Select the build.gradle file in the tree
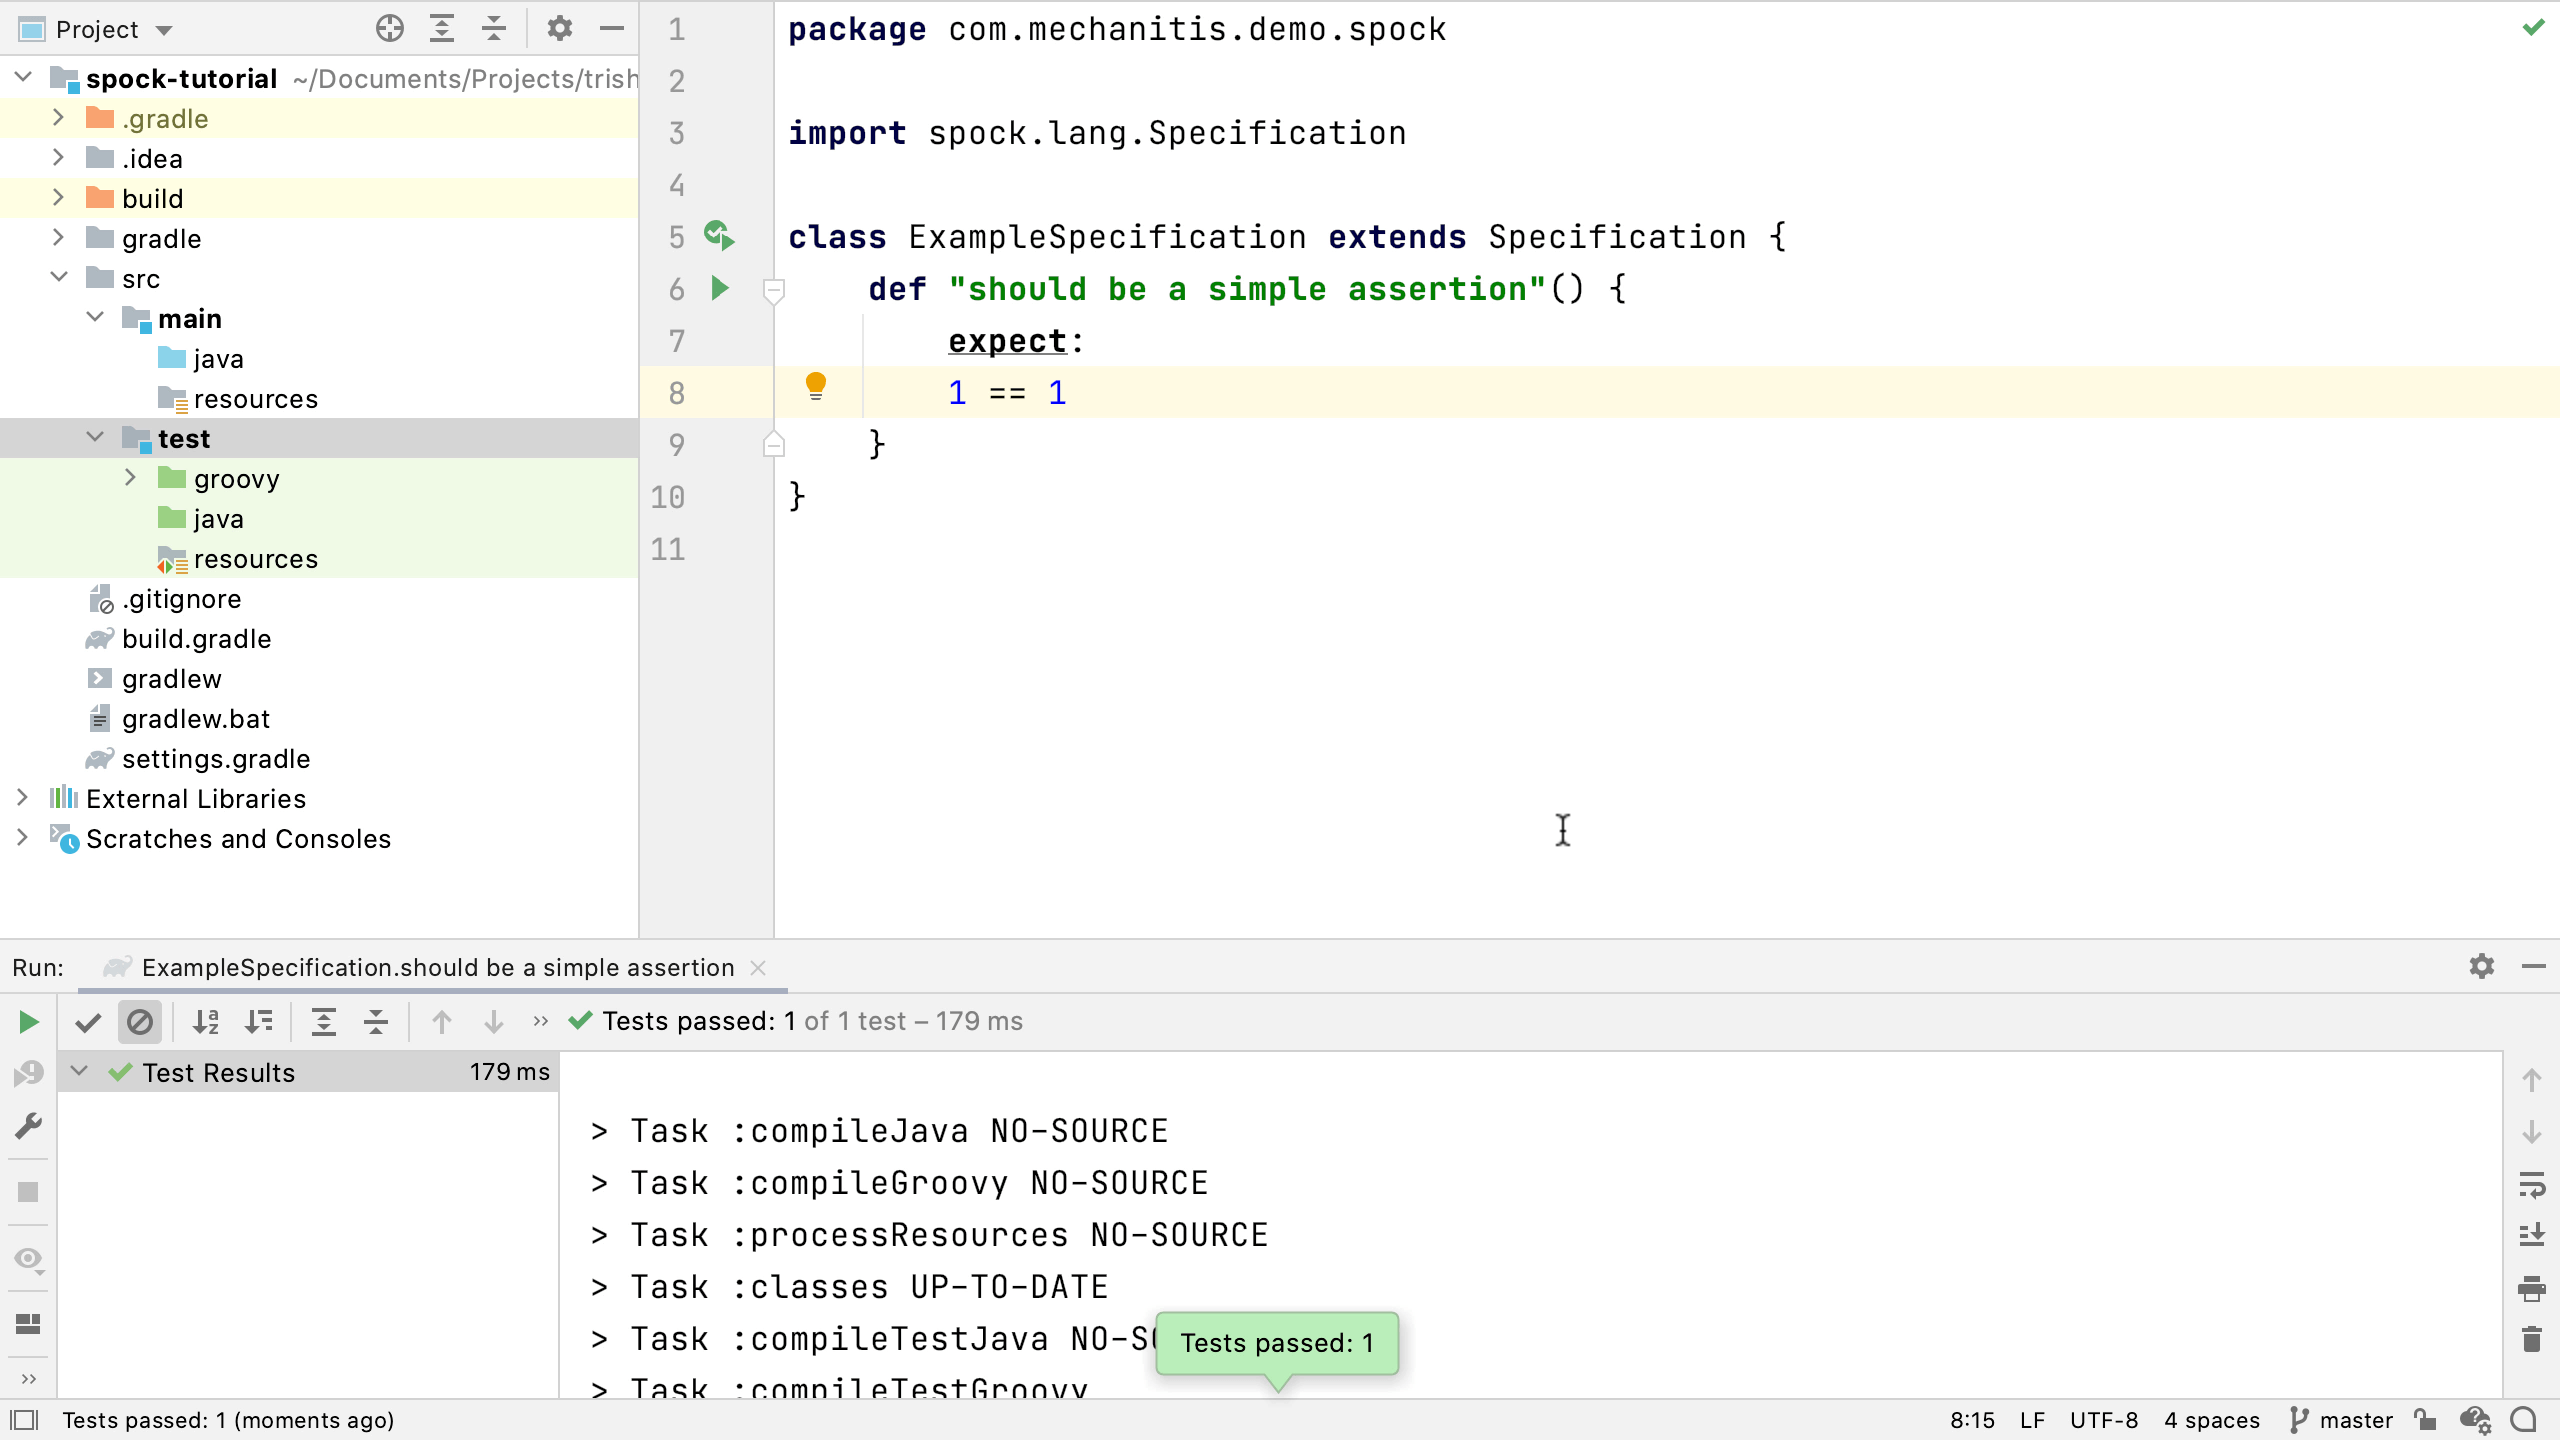2560x1440 pixels. click(x=196, y=638)
